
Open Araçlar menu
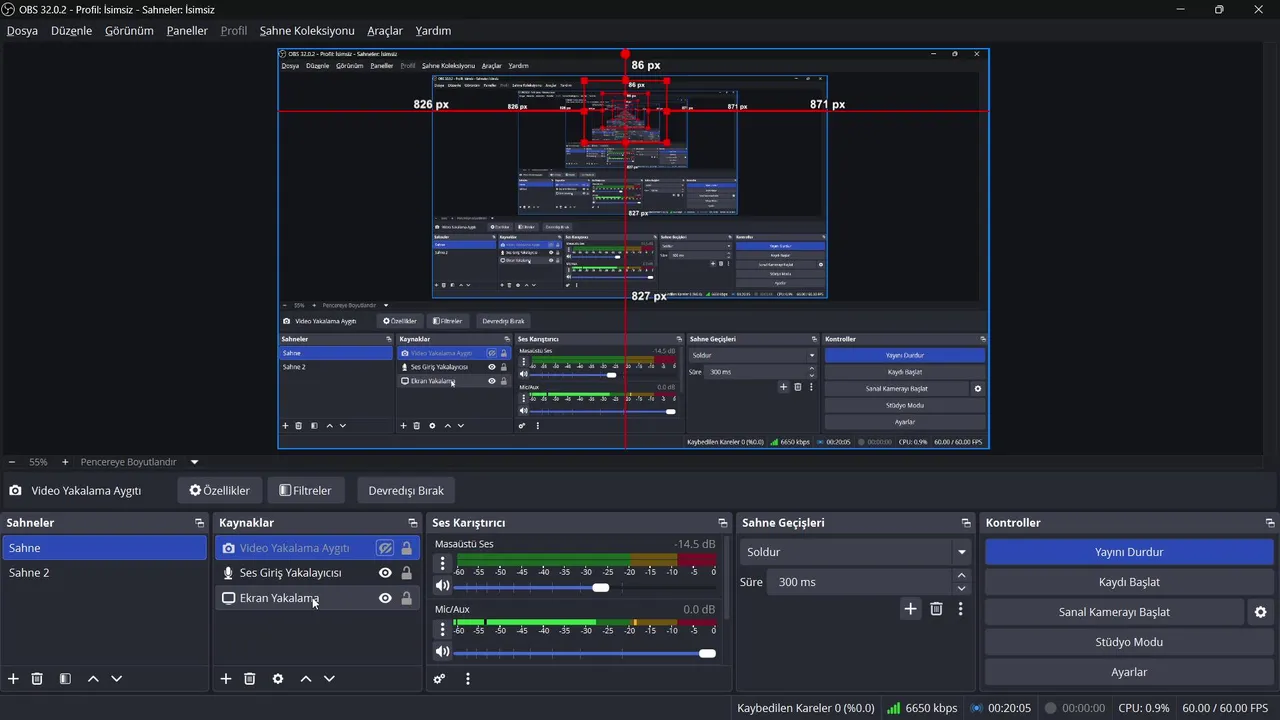click(x=385, y=31)
